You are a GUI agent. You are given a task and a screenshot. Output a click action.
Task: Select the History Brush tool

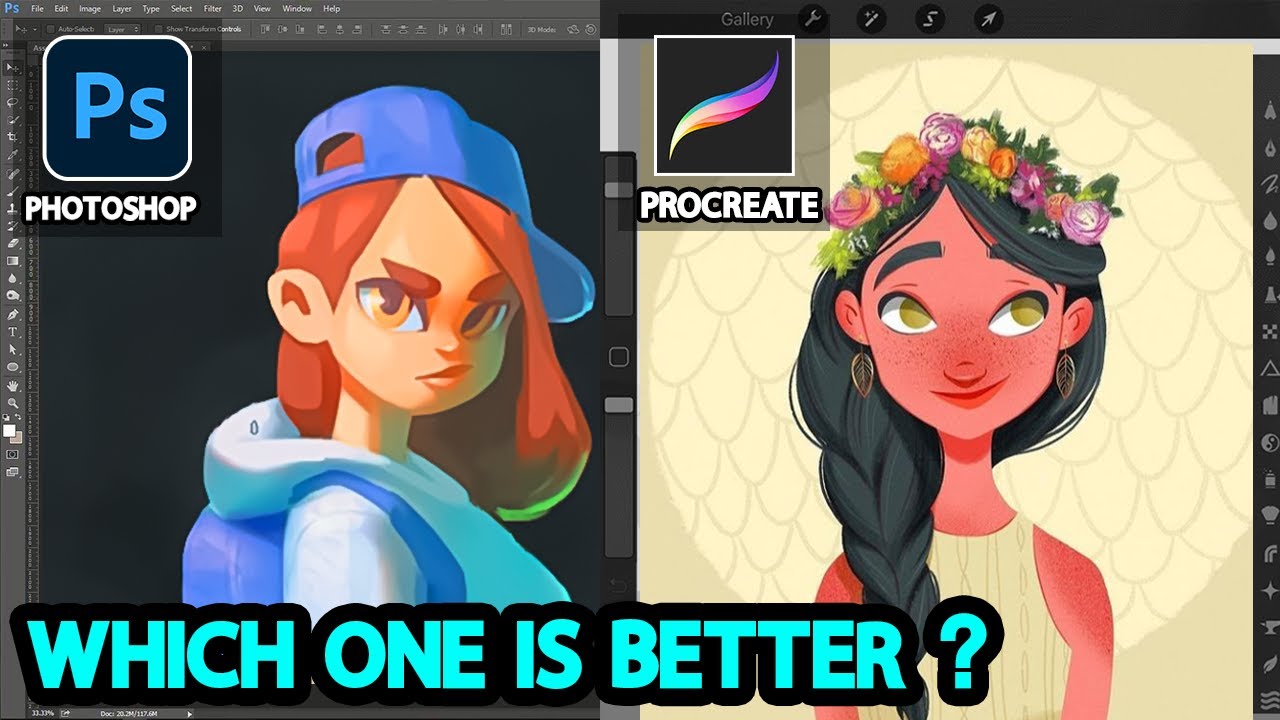click(x=13, y=225)
